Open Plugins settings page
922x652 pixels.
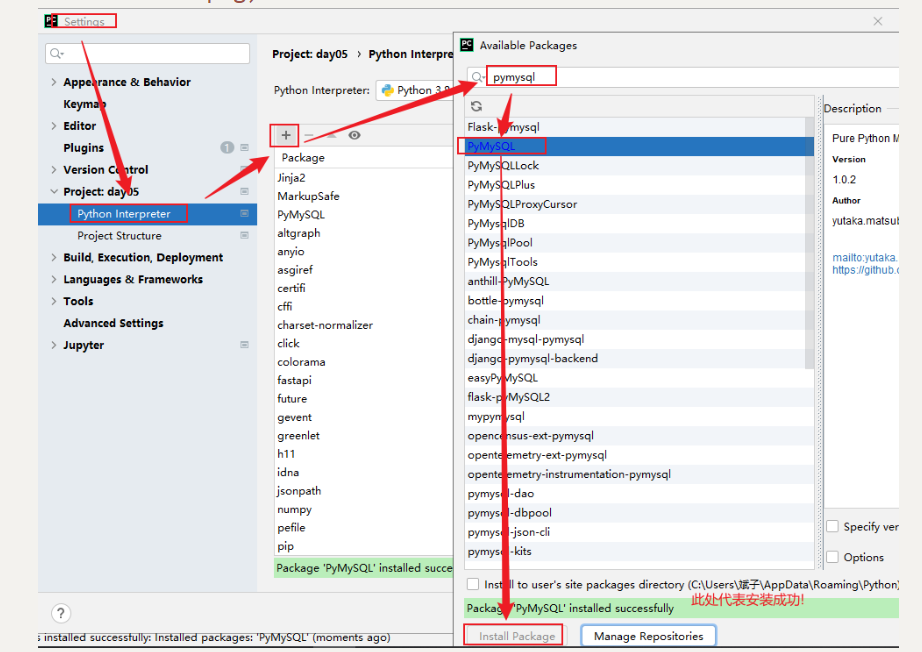(x=83, y=148)
